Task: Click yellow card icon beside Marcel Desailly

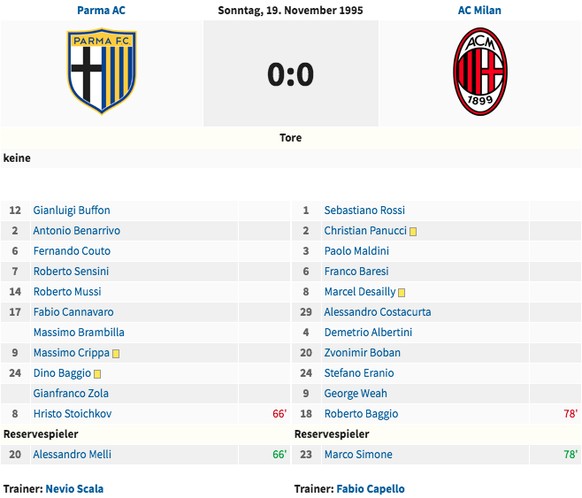Action: point(401,293)
